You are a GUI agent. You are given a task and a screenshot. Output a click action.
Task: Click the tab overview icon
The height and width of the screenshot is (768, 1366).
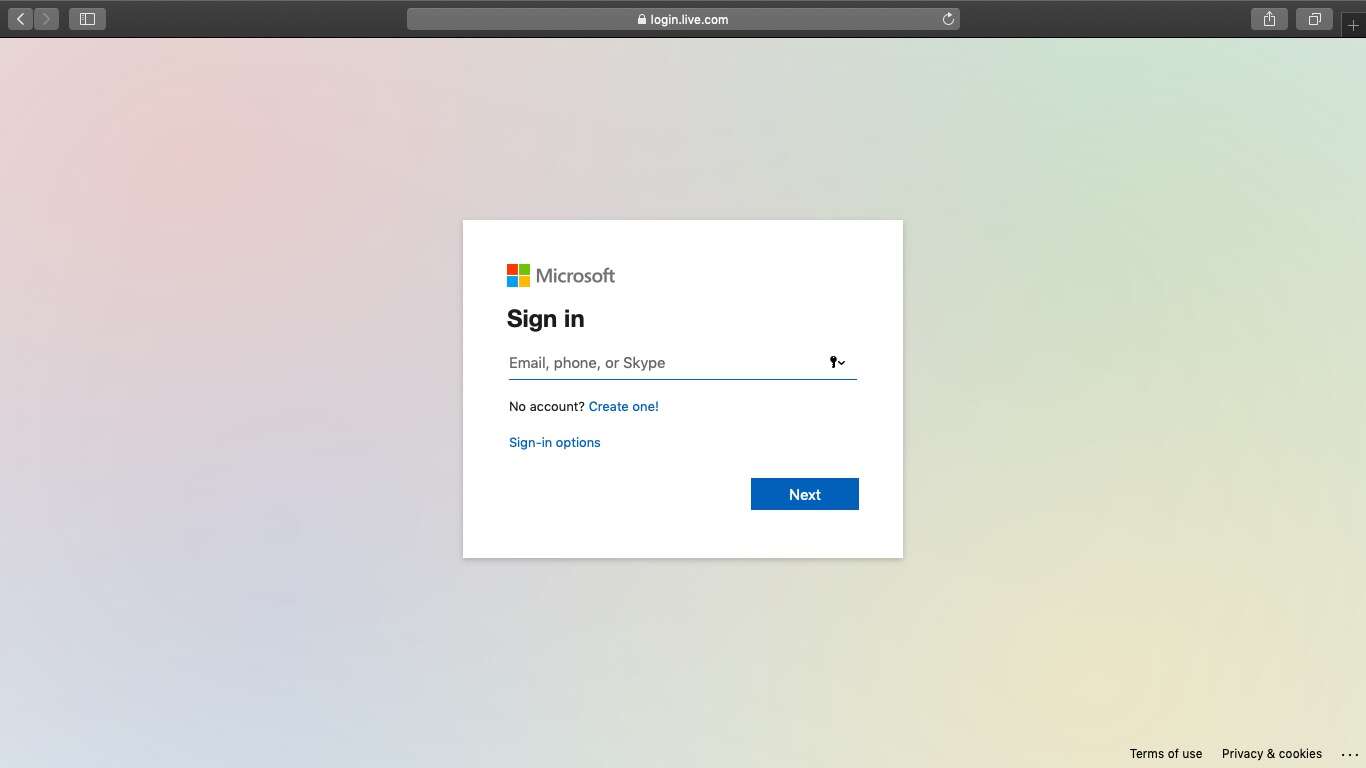1314,18
